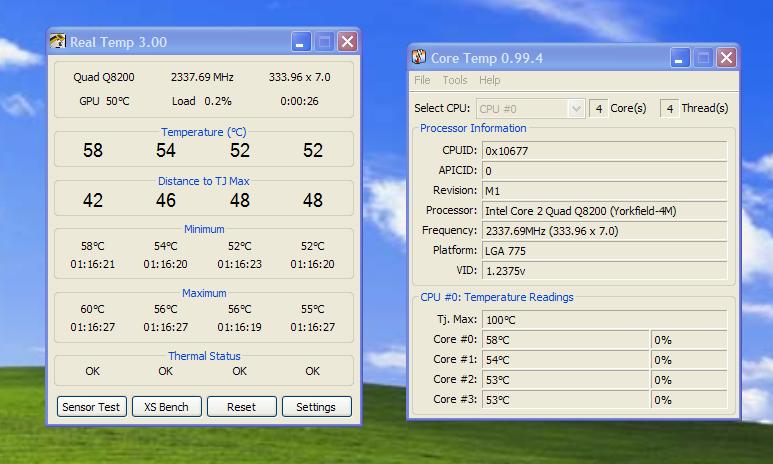Click the Core Temp title bar app icon
This screenshot has height=464, width=773.
[419, 57]
